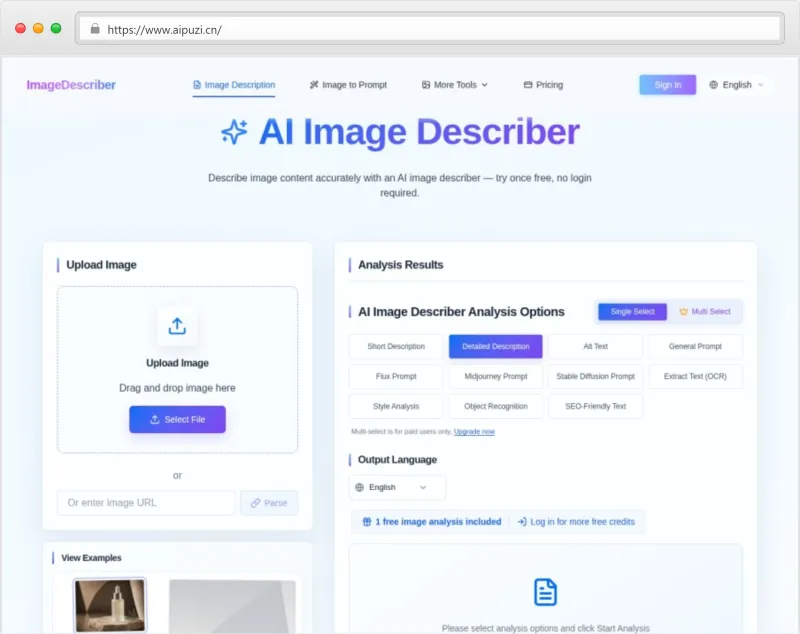Click the Sign In button

pyautogui.click(x=667, y=85)
